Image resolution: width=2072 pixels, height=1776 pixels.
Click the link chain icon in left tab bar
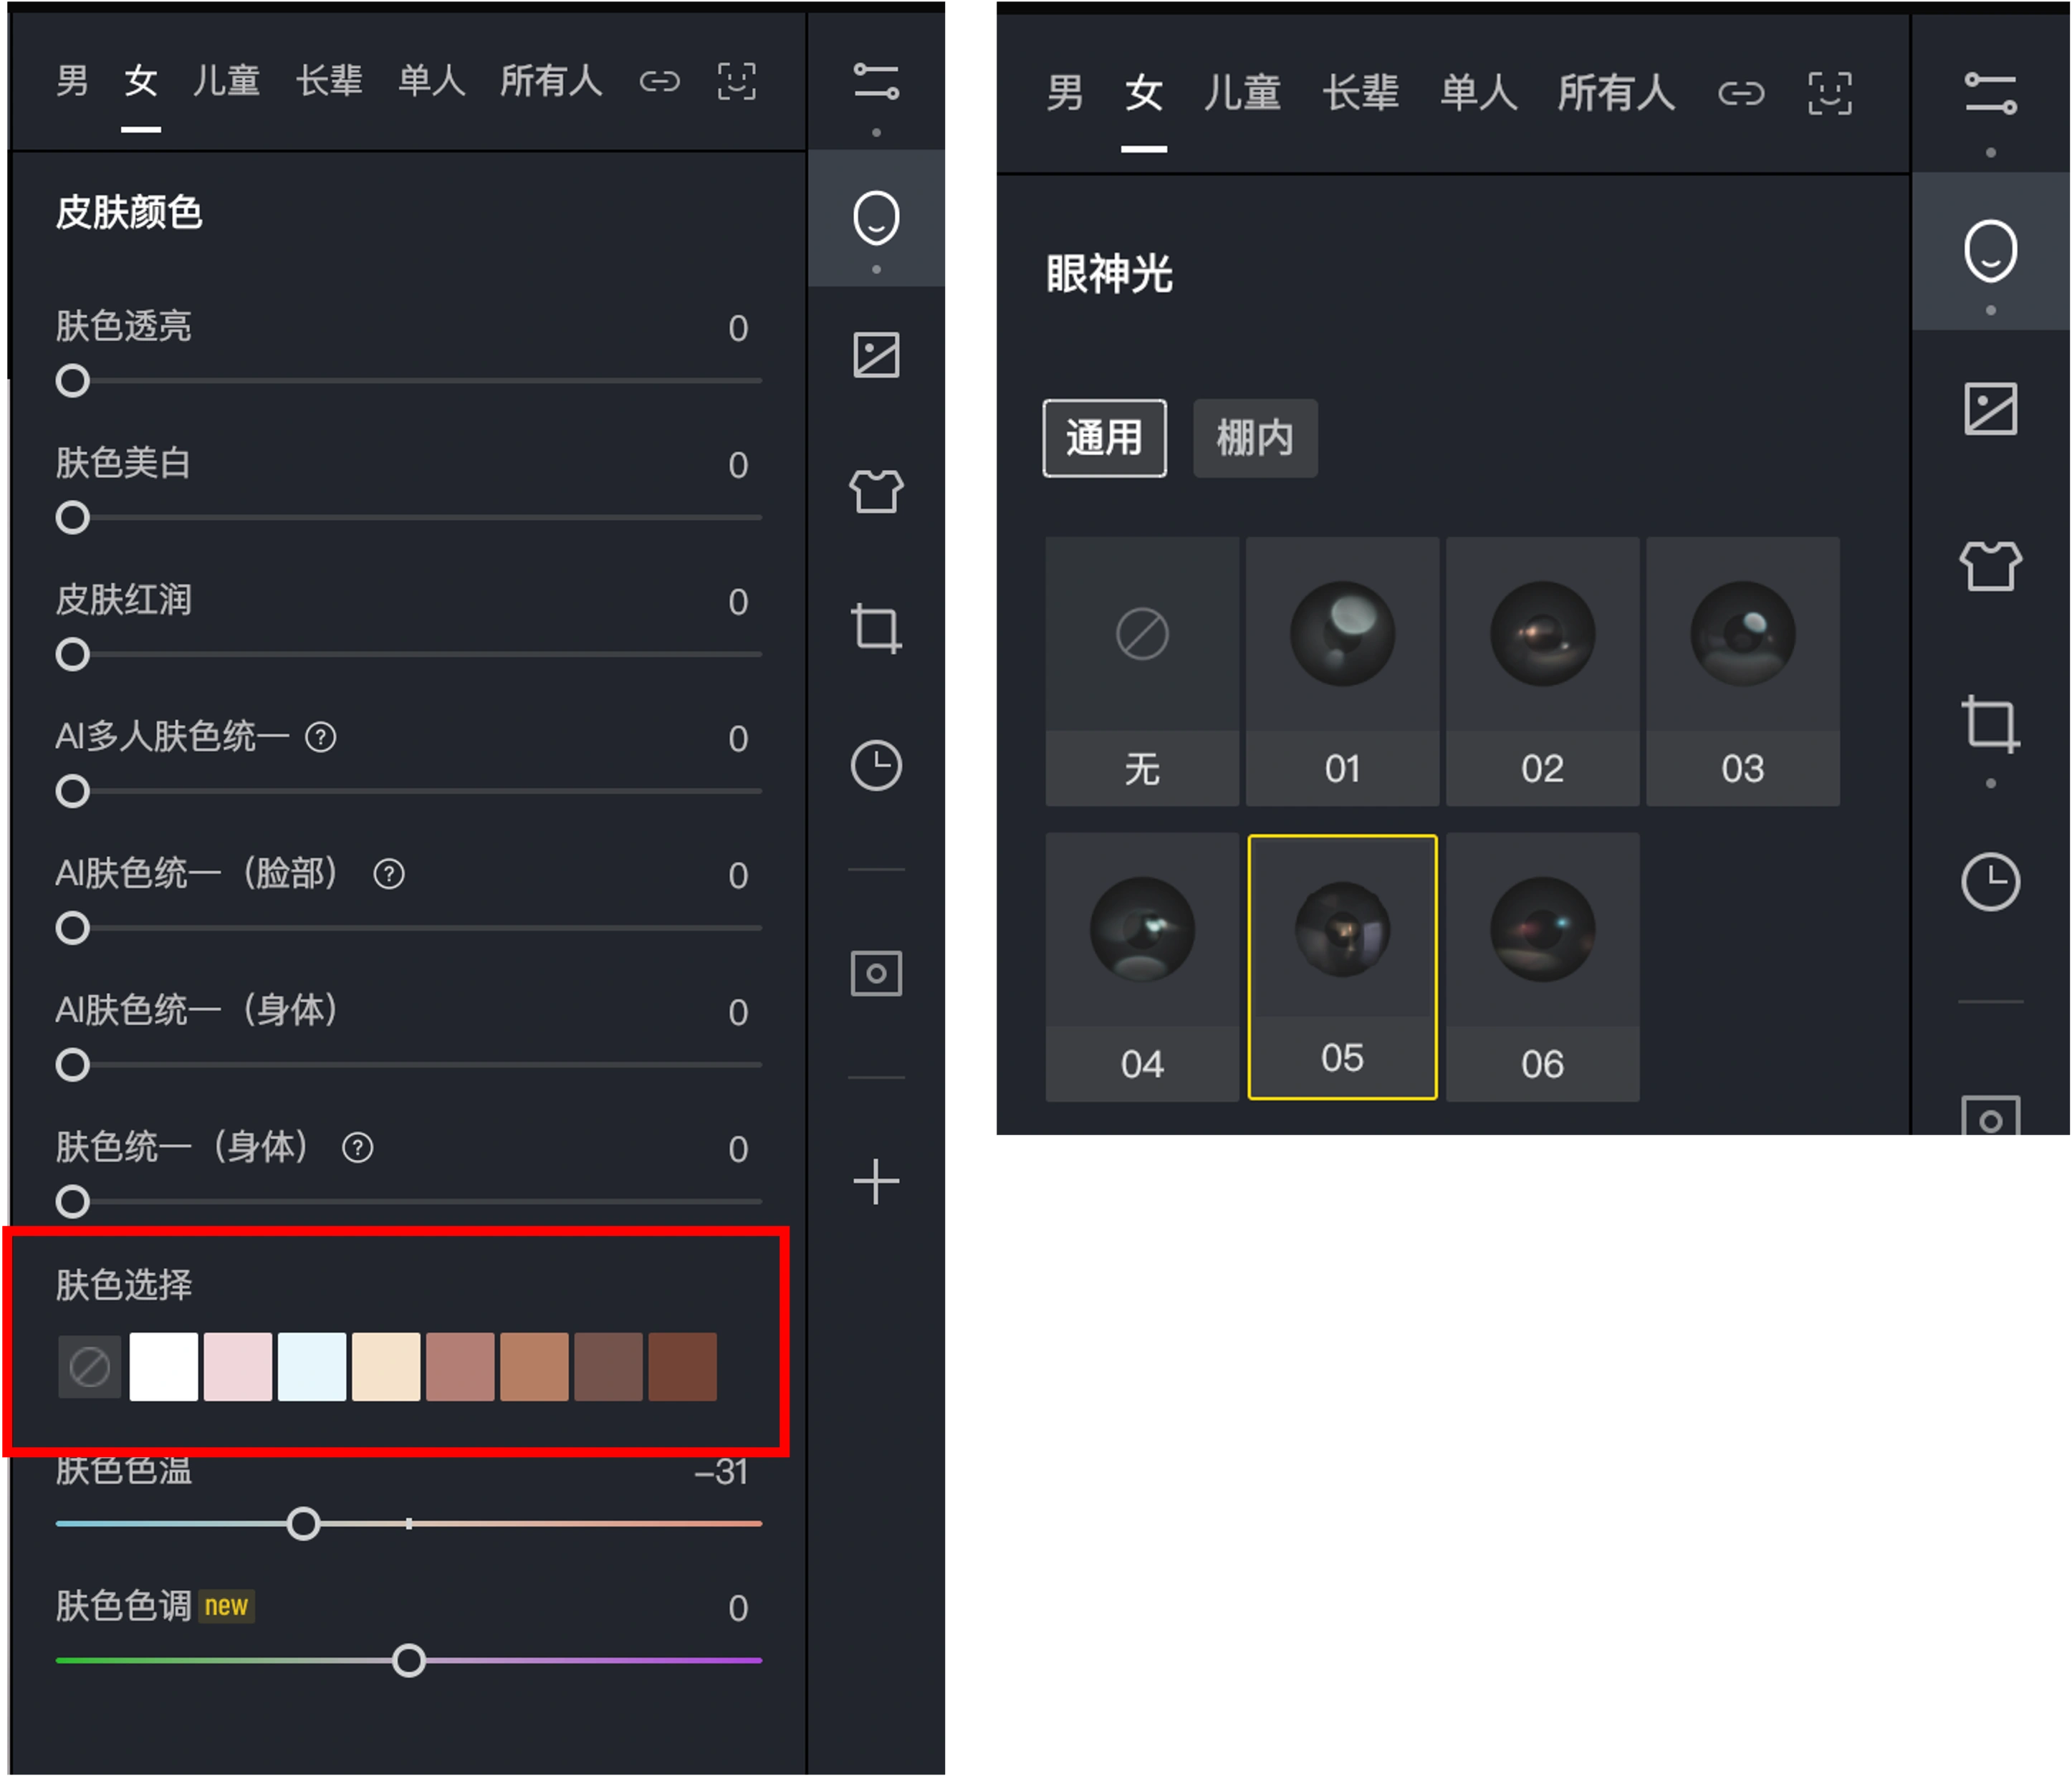(659, 81)
